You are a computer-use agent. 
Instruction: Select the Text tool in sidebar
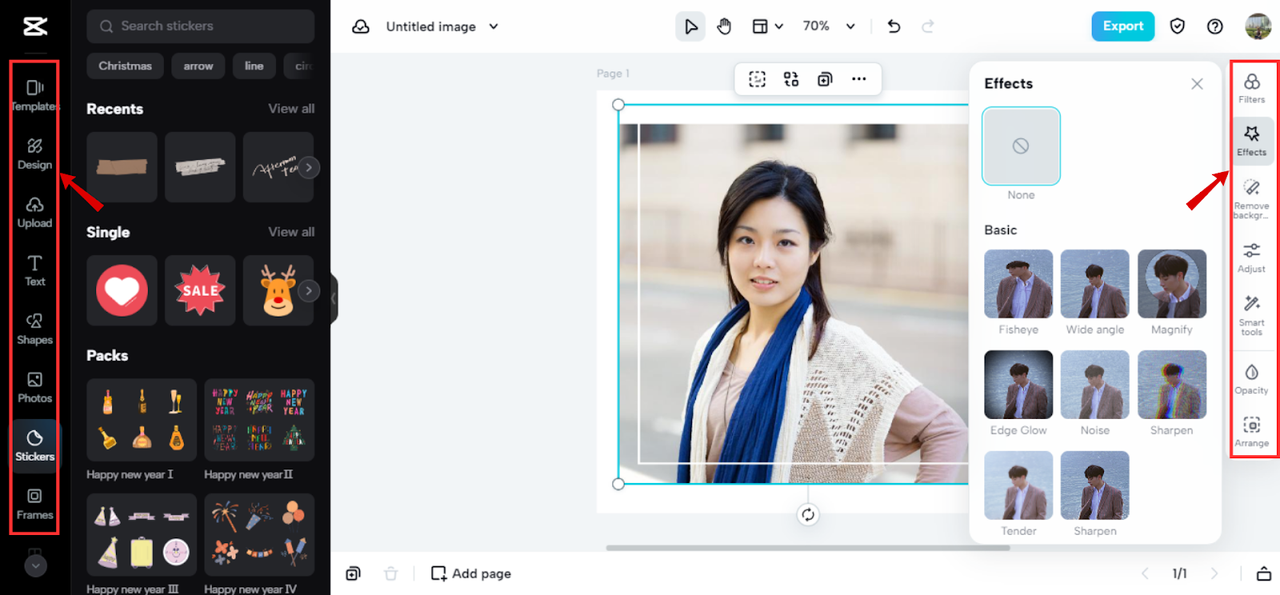[x=35, y=270]
